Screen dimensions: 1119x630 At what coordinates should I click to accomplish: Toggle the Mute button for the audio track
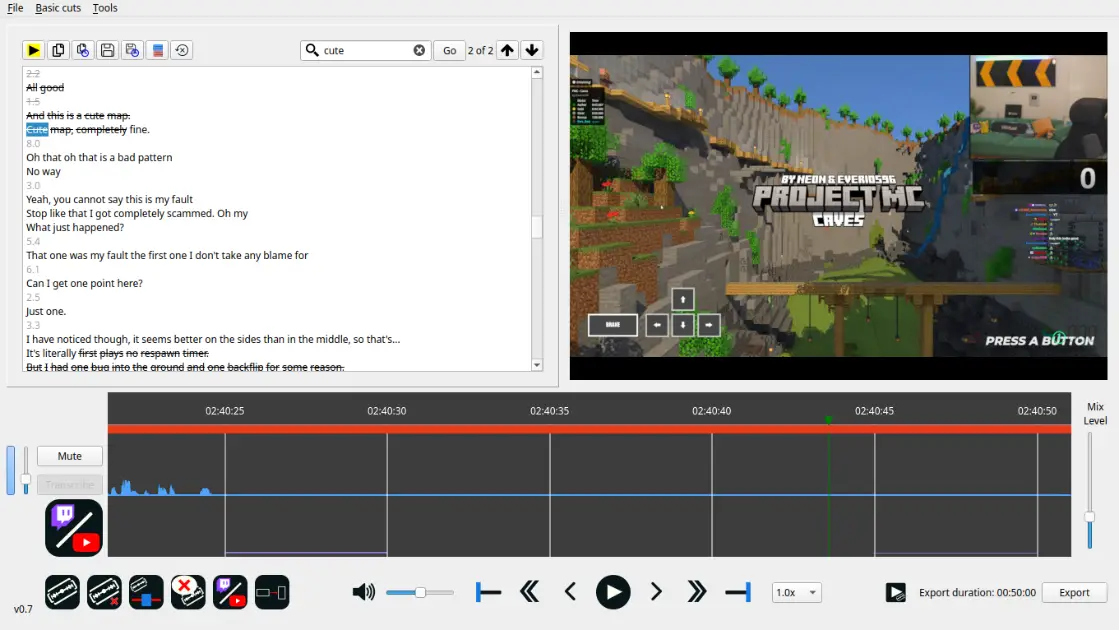click(70, 456)
